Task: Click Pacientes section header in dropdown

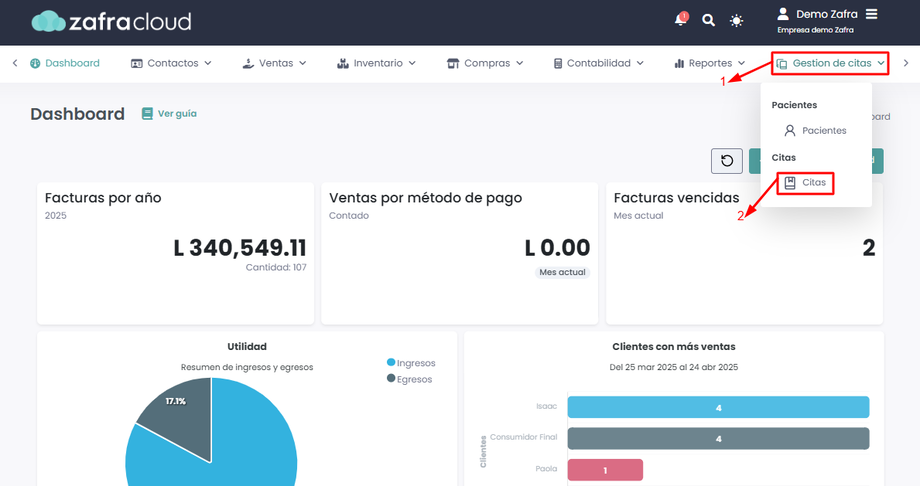Action: coord(794,105)
